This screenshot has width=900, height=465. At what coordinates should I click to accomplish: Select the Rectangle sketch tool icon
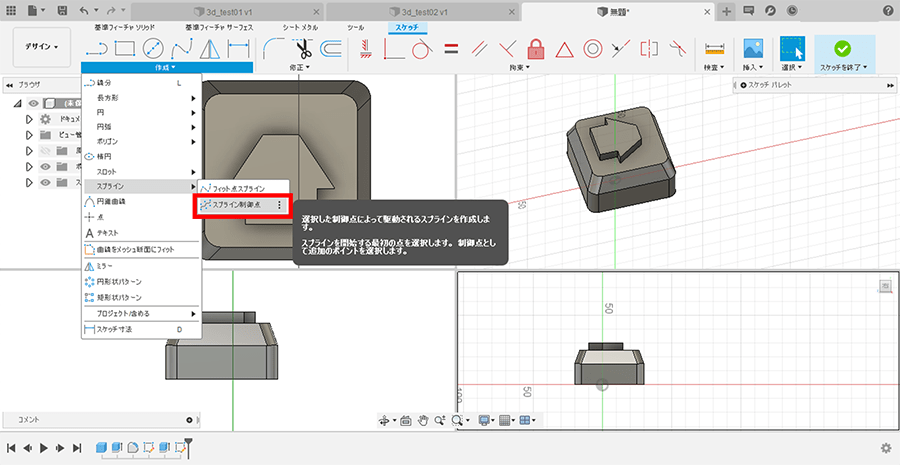(126, 48)
